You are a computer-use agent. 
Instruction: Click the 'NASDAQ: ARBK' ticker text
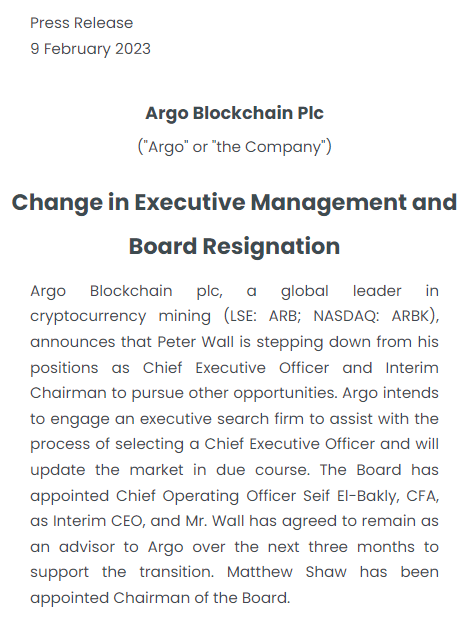coord(371,316)
